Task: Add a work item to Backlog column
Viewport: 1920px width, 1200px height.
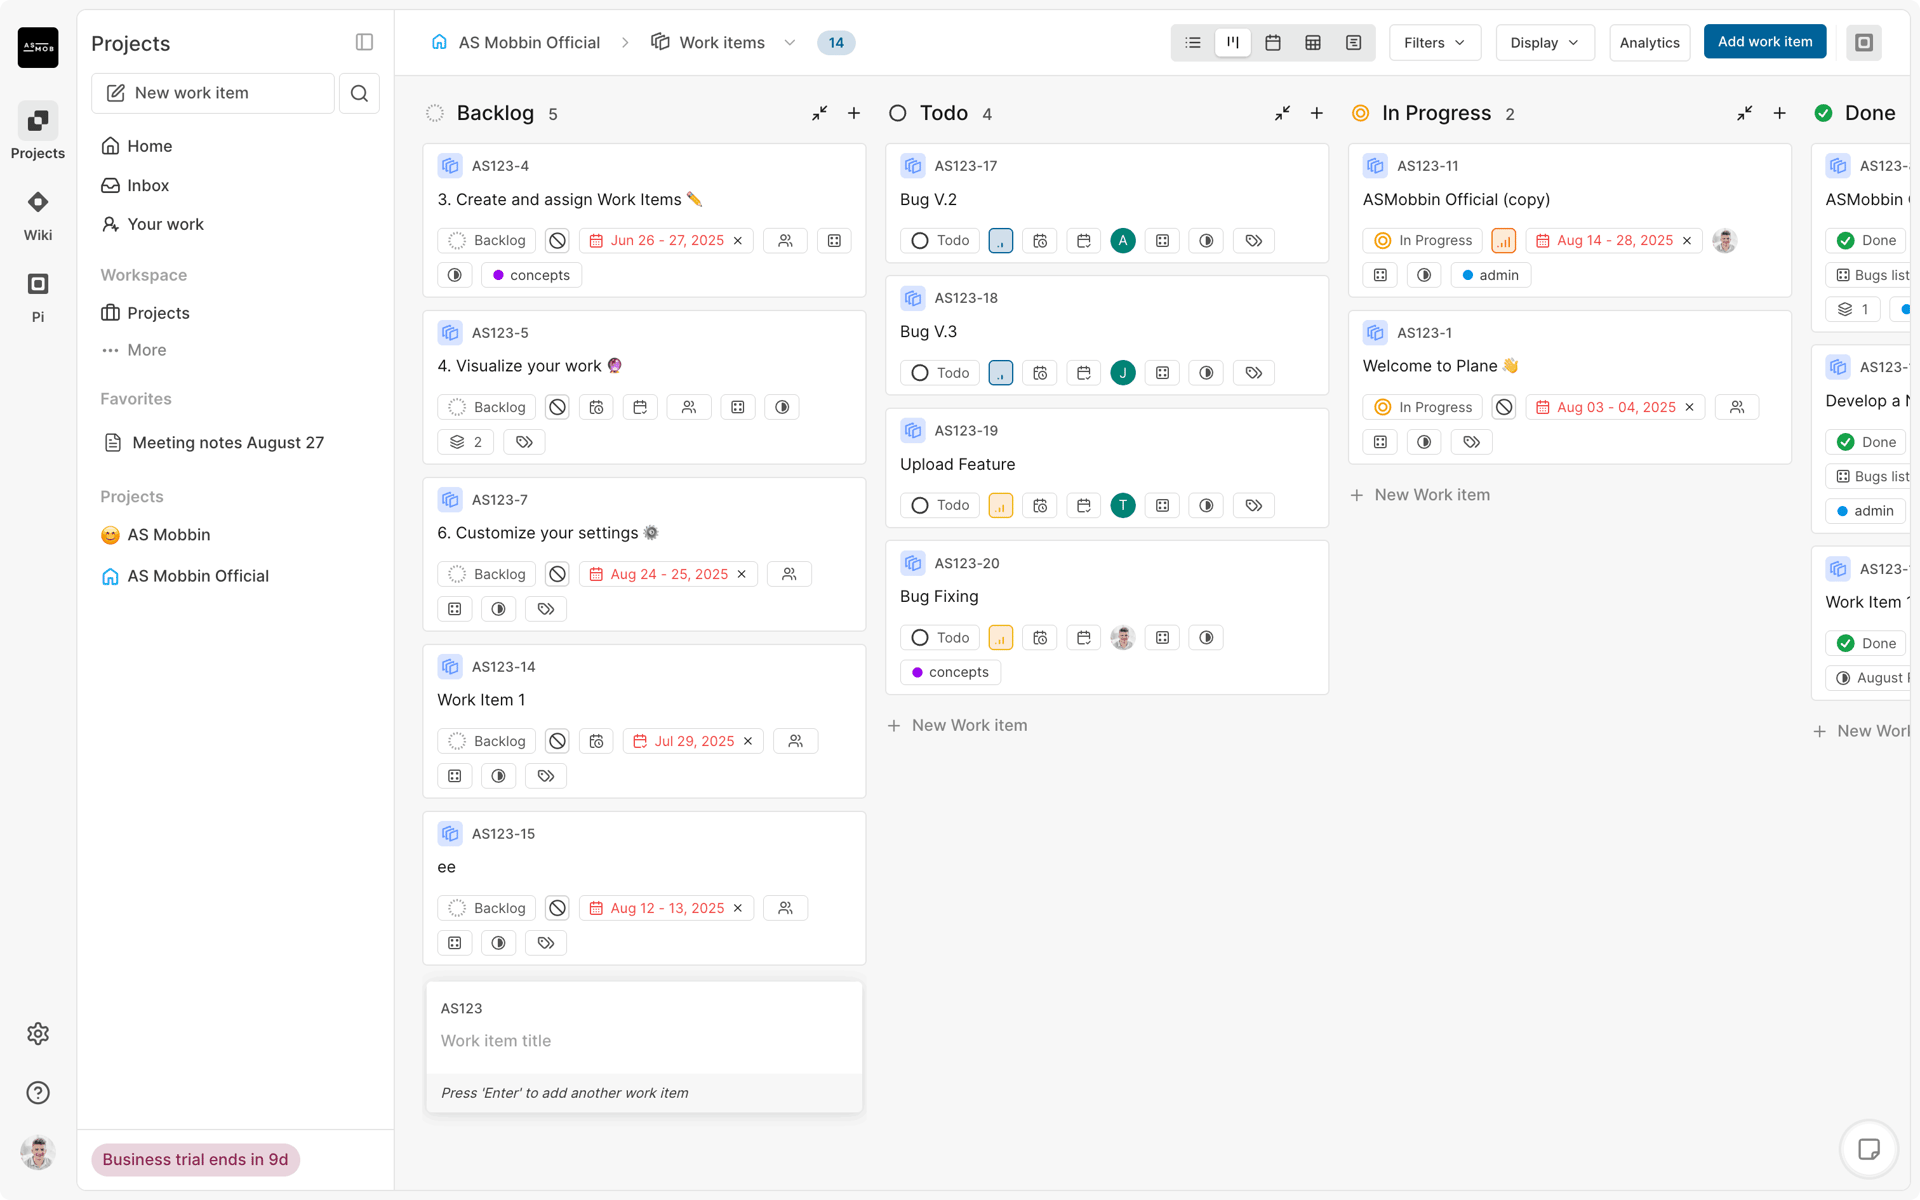Action: pos(854,113)
